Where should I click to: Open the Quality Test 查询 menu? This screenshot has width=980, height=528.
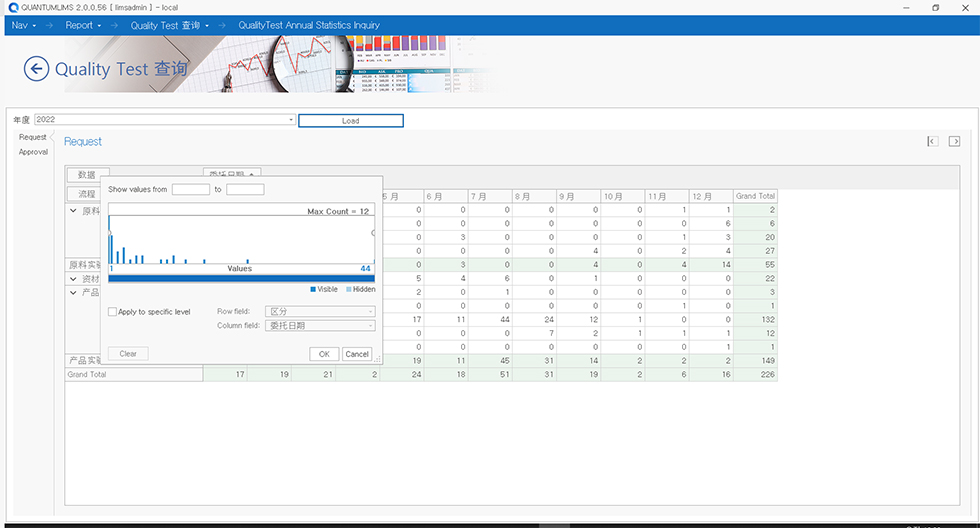pos(170,25)
